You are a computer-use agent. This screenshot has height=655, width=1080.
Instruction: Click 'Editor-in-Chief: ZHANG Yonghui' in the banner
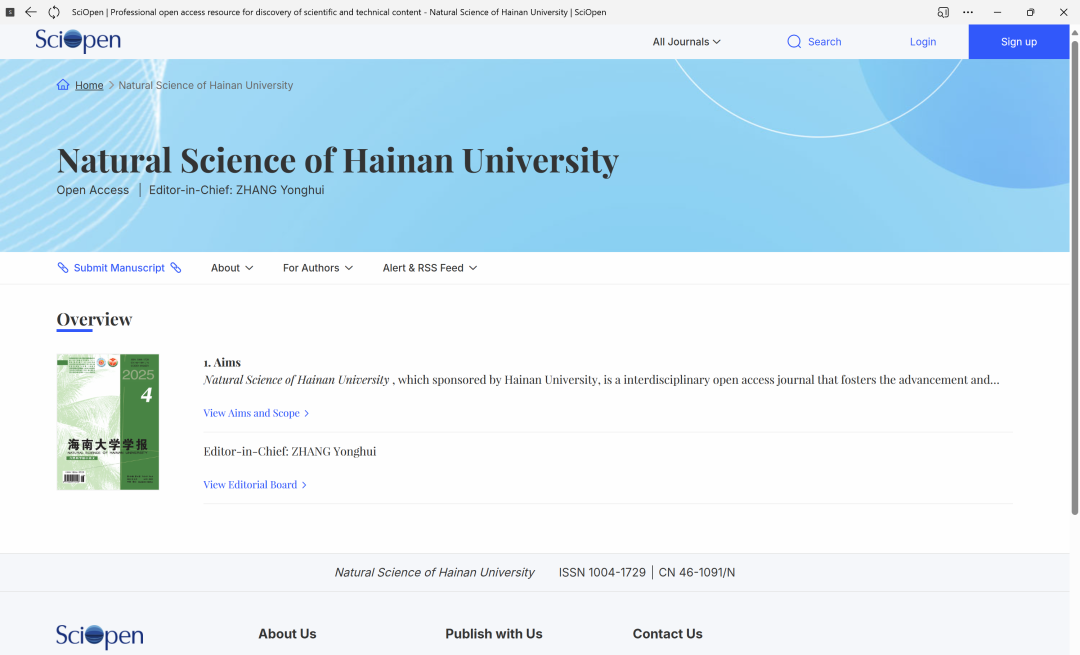tap(236, 190)
